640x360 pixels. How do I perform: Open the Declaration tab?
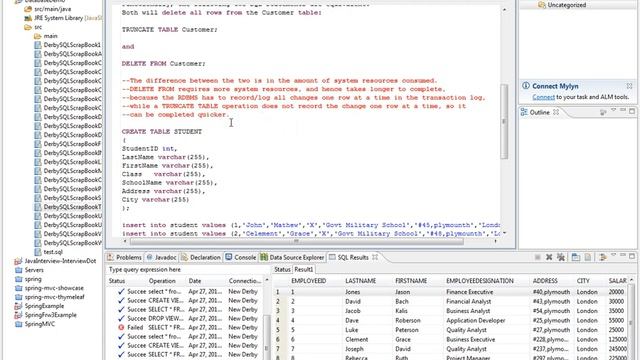(x=201, y=257)
